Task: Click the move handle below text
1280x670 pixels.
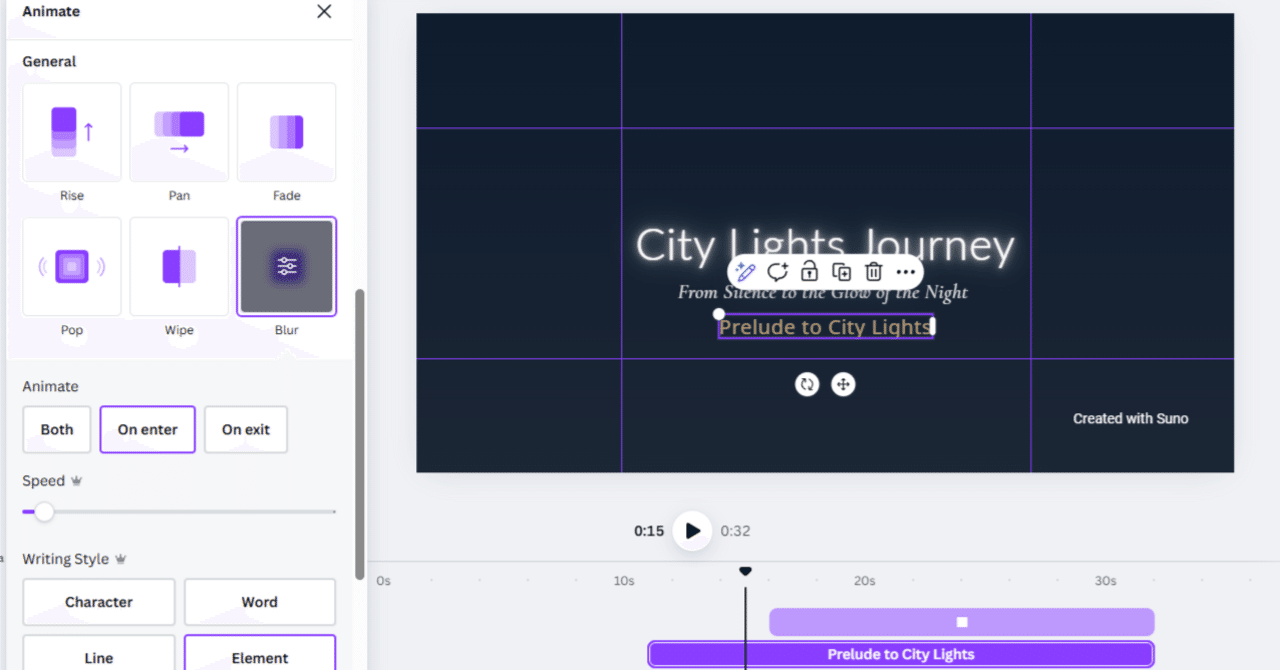Action: point(843,384)
